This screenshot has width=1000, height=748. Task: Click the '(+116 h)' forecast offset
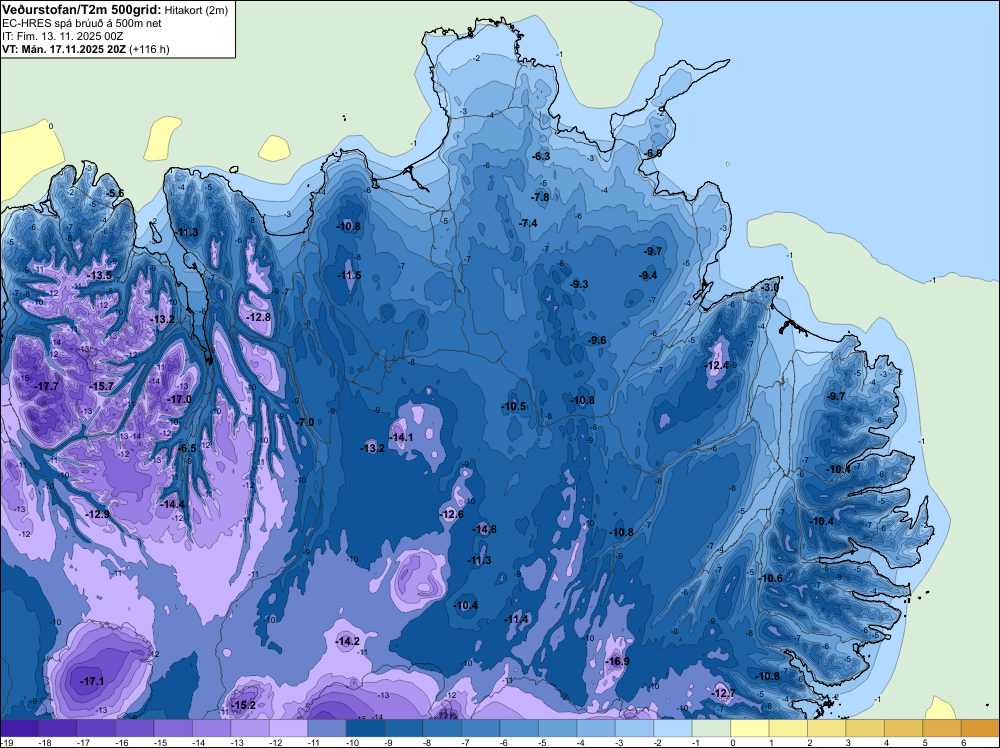click(149, 49)
